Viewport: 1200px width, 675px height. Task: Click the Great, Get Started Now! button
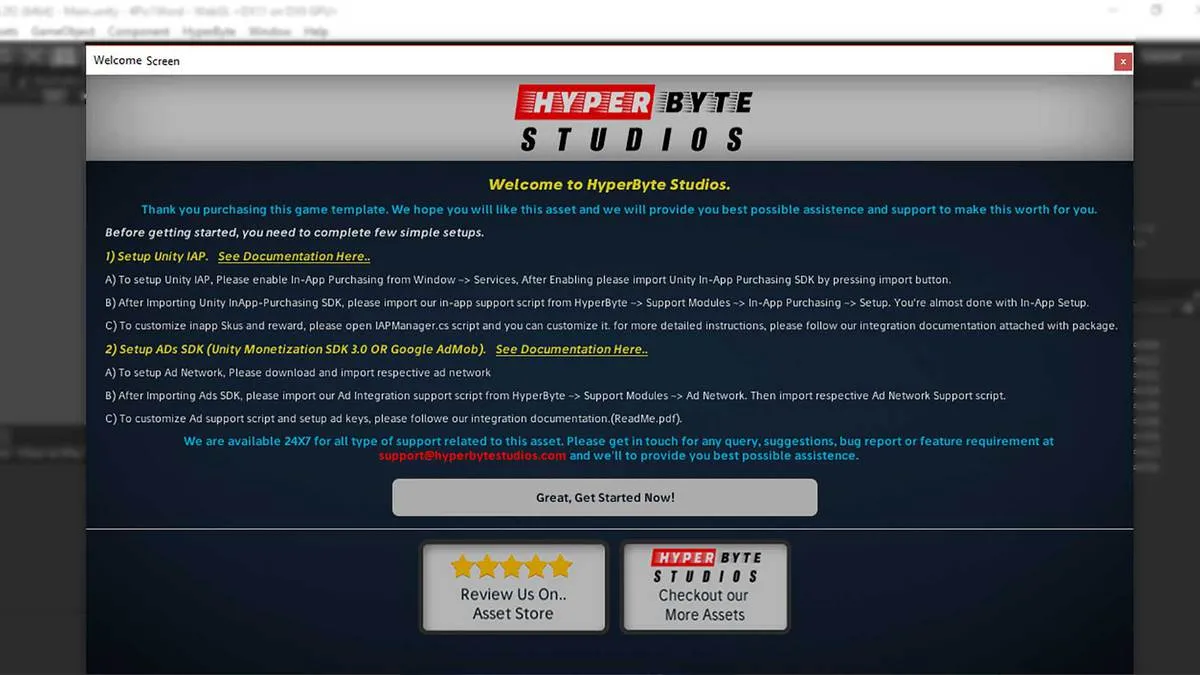coord(604,497)
